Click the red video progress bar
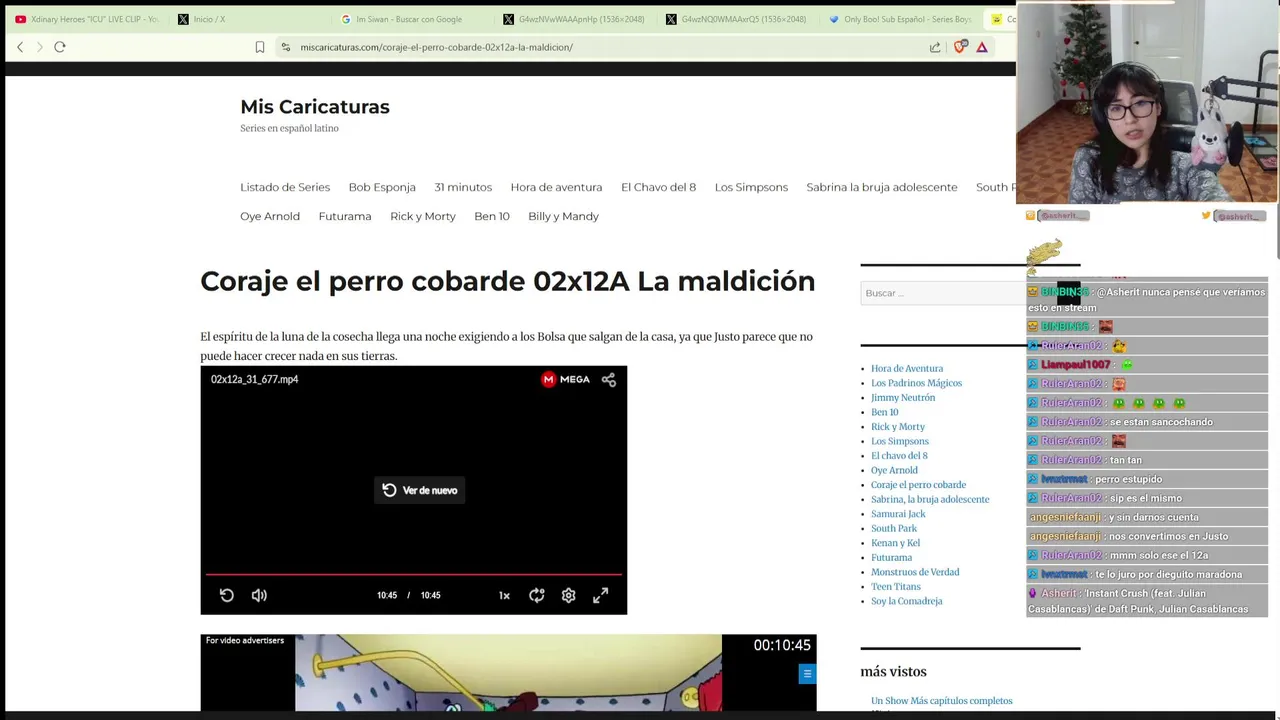 pos(413,574)
